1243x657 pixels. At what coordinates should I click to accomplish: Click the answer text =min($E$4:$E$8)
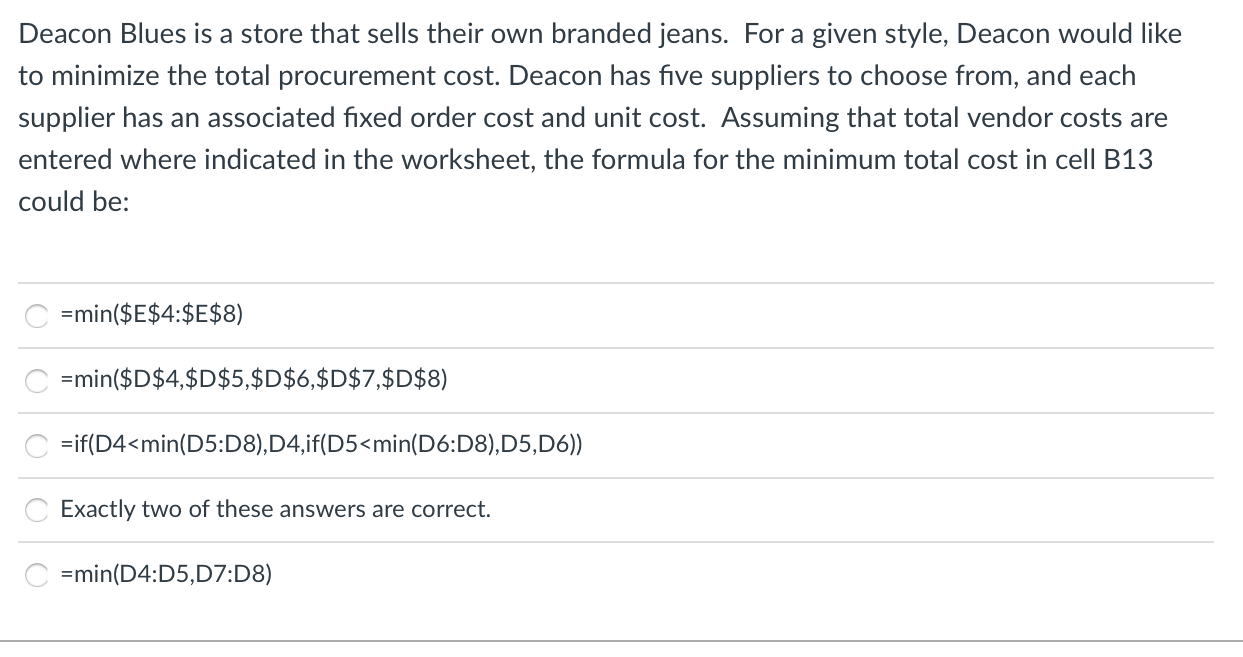pos(151,315)
